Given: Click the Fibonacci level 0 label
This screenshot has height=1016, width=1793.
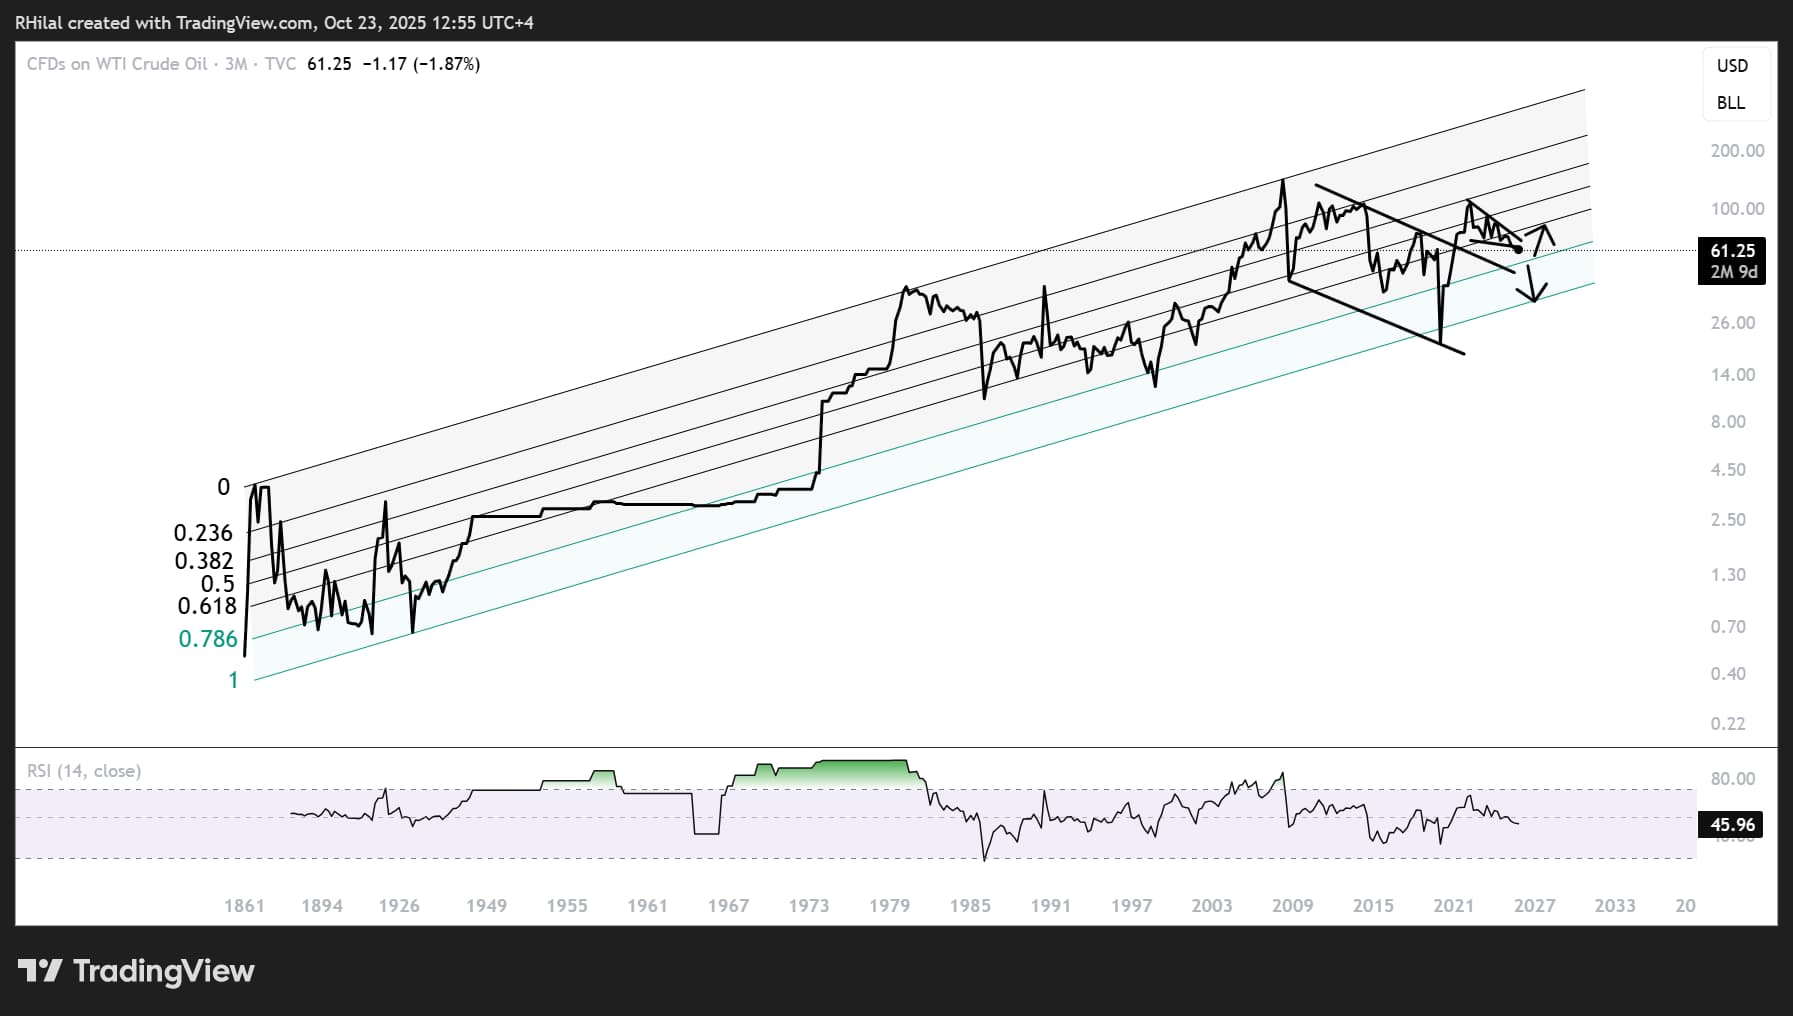Looking at the screenshot, I should click(224, 487).
